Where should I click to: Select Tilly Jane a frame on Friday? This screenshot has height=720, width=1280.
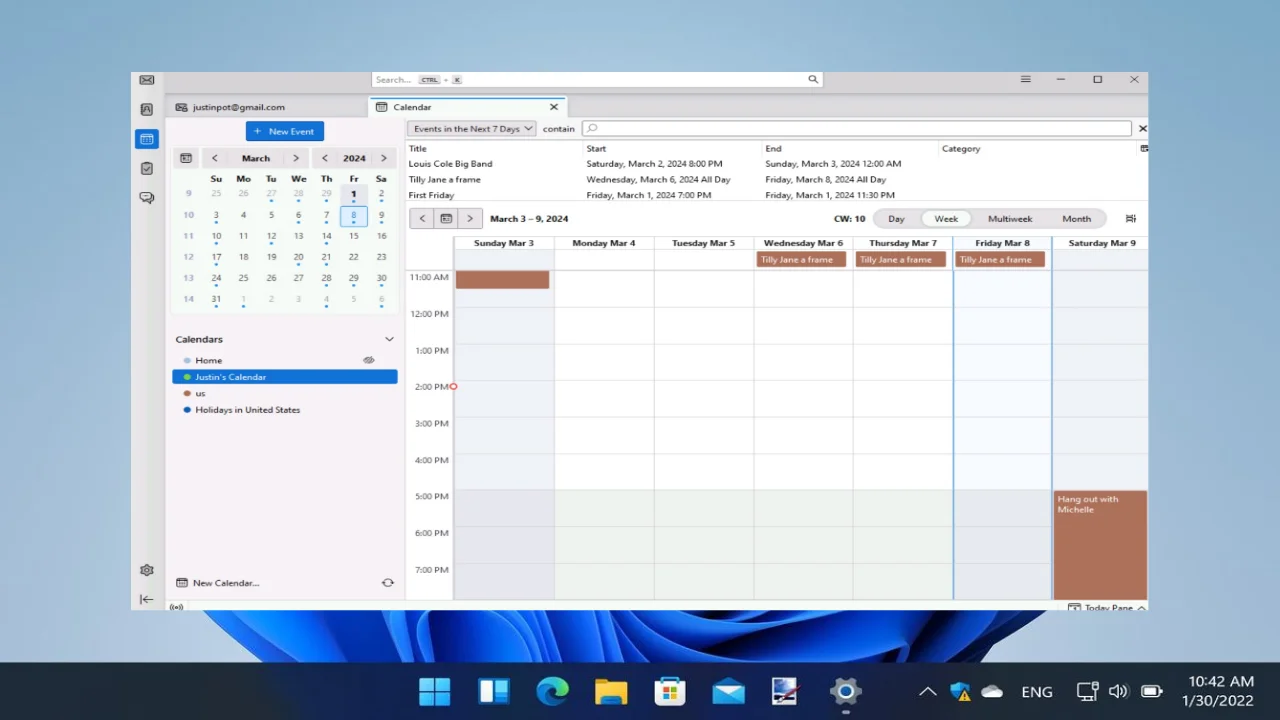[1000, 259]
